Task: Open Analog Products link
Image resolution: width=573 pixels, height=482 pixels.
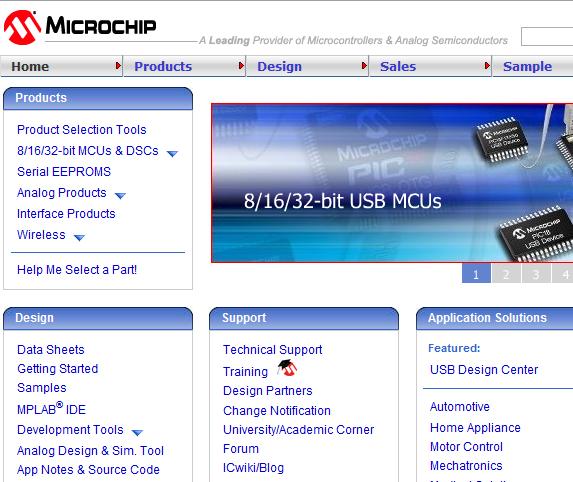Action: point(62,193)
